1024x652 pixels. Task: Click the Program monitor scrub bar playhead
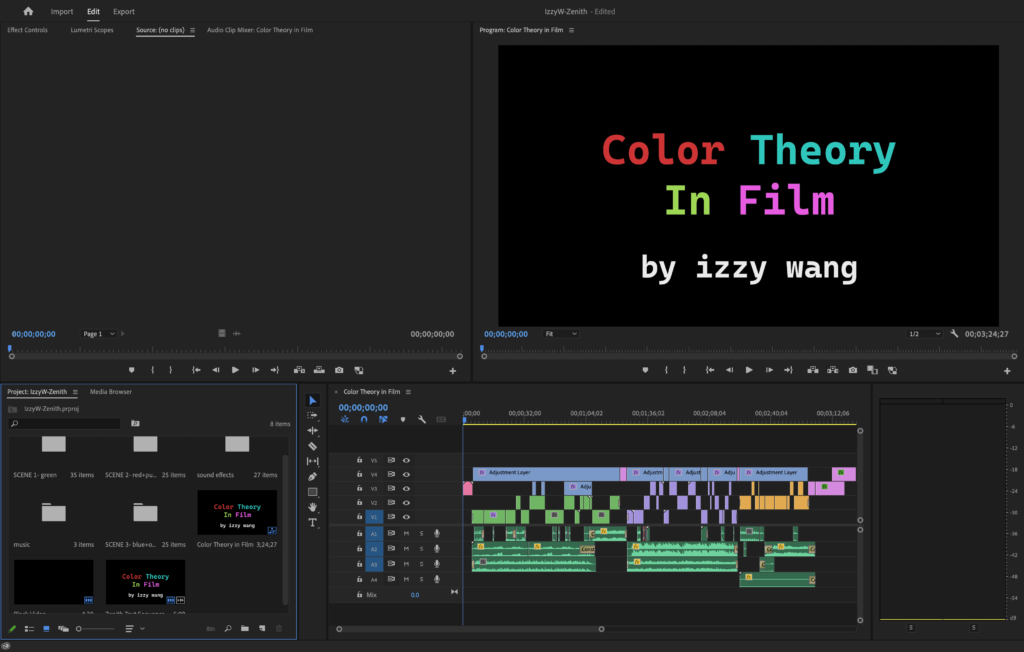coord(482,350)
